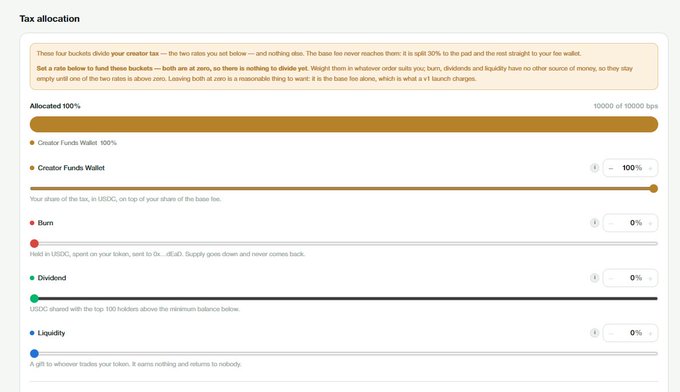680x392 pixels.
Task: Increase the Dividend percentage with the plus button
Action: tap(650, 278)
